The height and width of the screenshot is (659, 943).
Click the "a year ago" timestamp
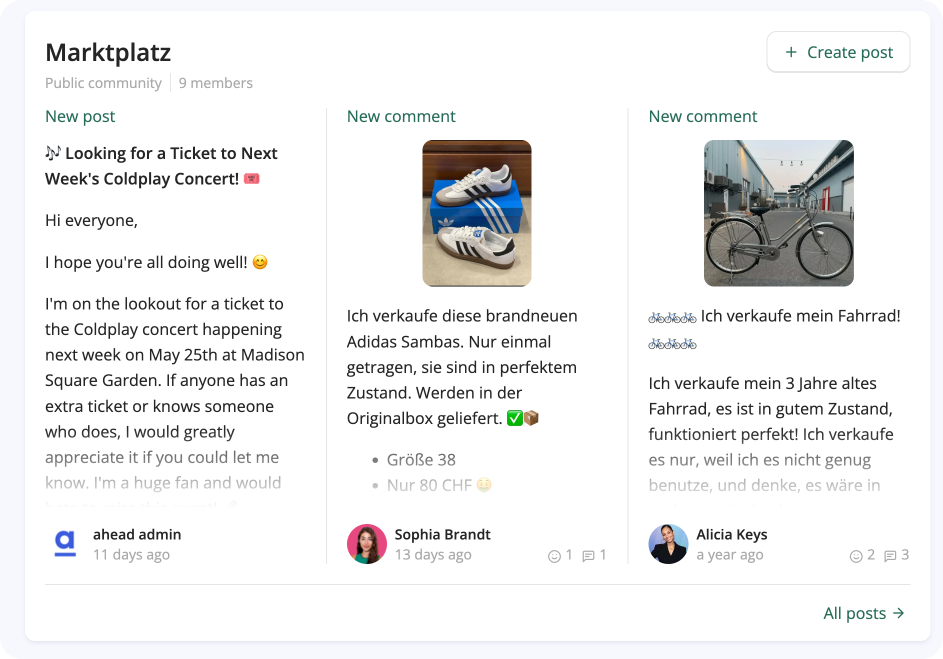(730, 554)
